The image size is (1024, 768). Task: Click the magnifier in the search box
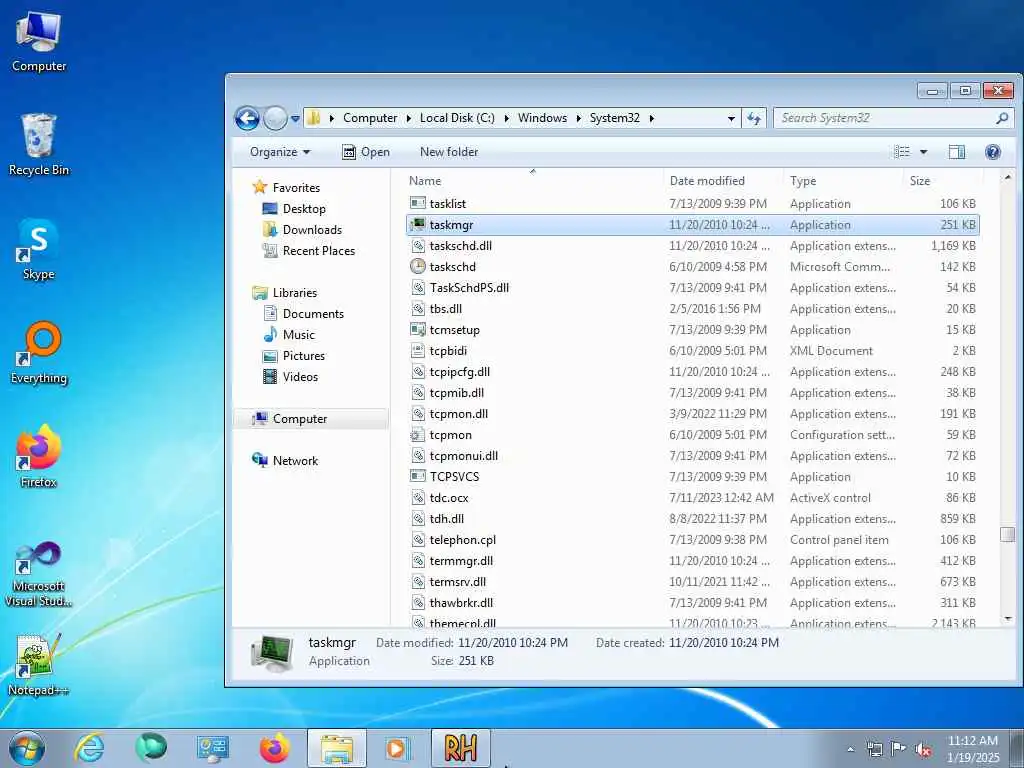pos(1002,118)
